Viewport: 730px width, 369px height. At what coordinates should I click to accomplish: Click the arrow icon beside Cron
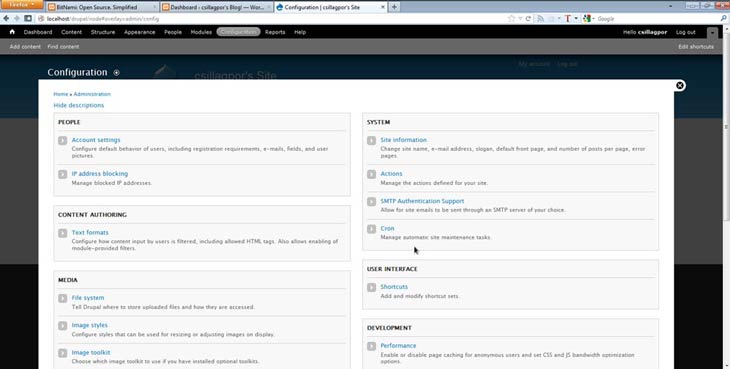[372, 229]
